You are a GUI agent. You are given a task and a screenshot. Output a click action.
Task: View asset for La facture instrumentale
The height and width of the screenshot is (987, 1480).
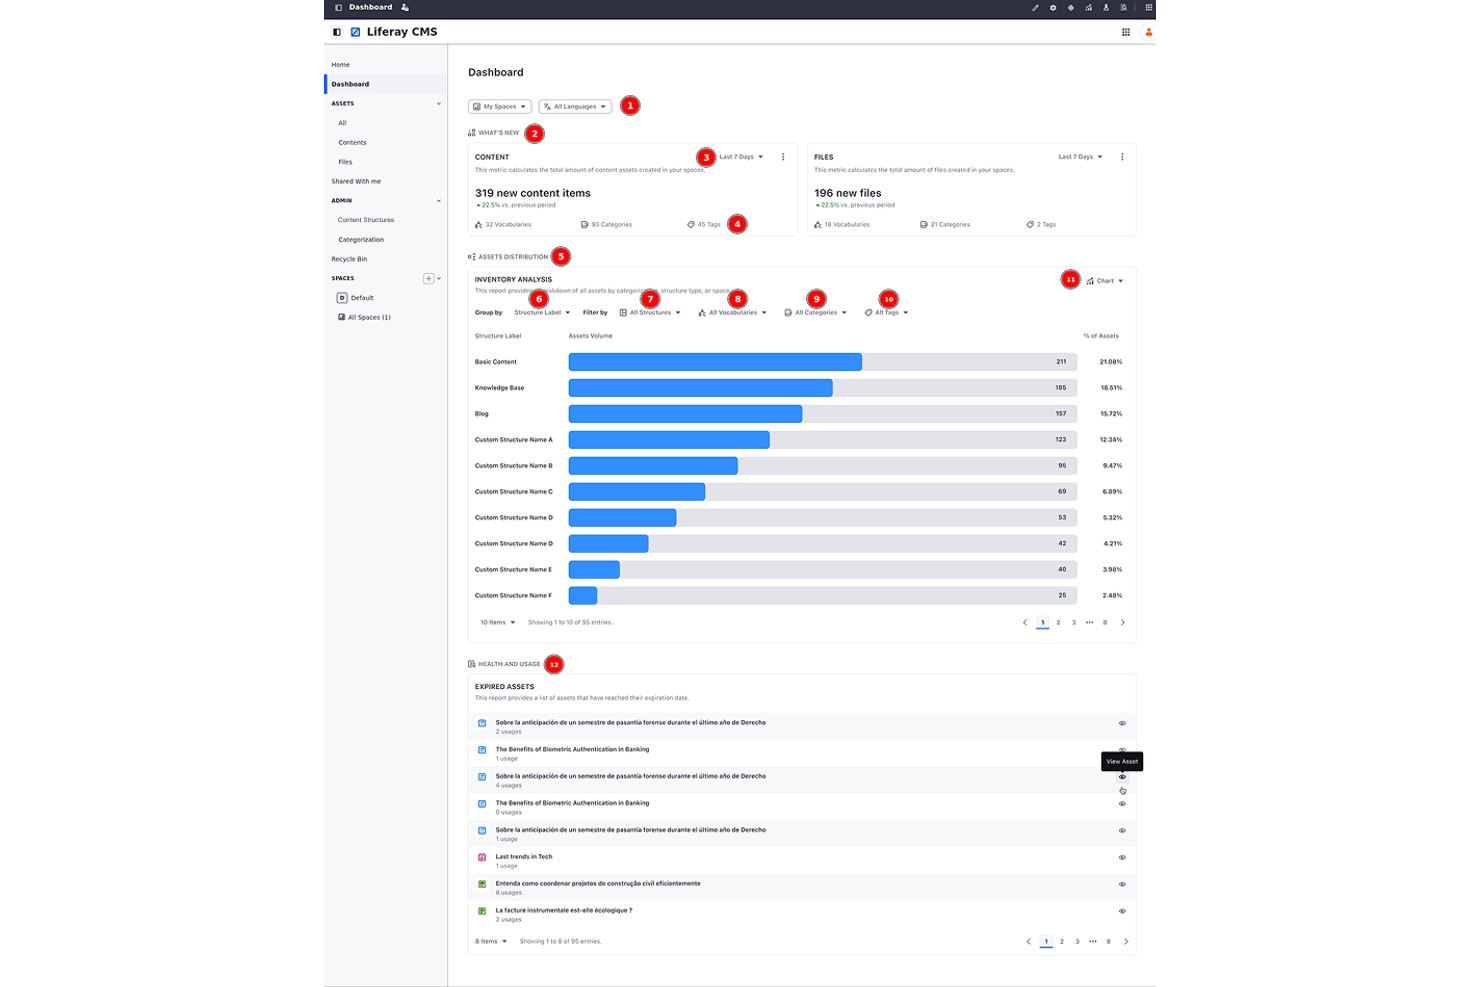[x=1122, y=911]
